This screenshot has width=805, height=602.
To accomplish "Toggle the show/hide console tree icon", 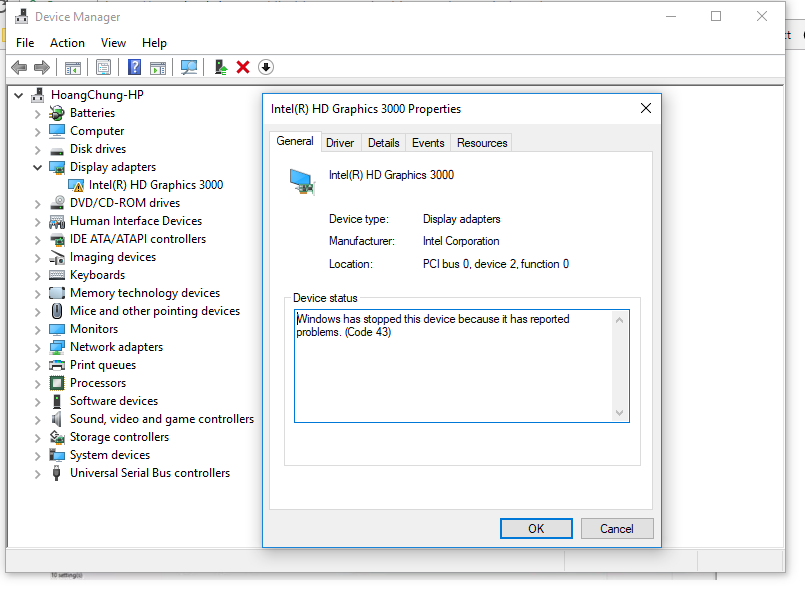I will click(x=73, y=67).
